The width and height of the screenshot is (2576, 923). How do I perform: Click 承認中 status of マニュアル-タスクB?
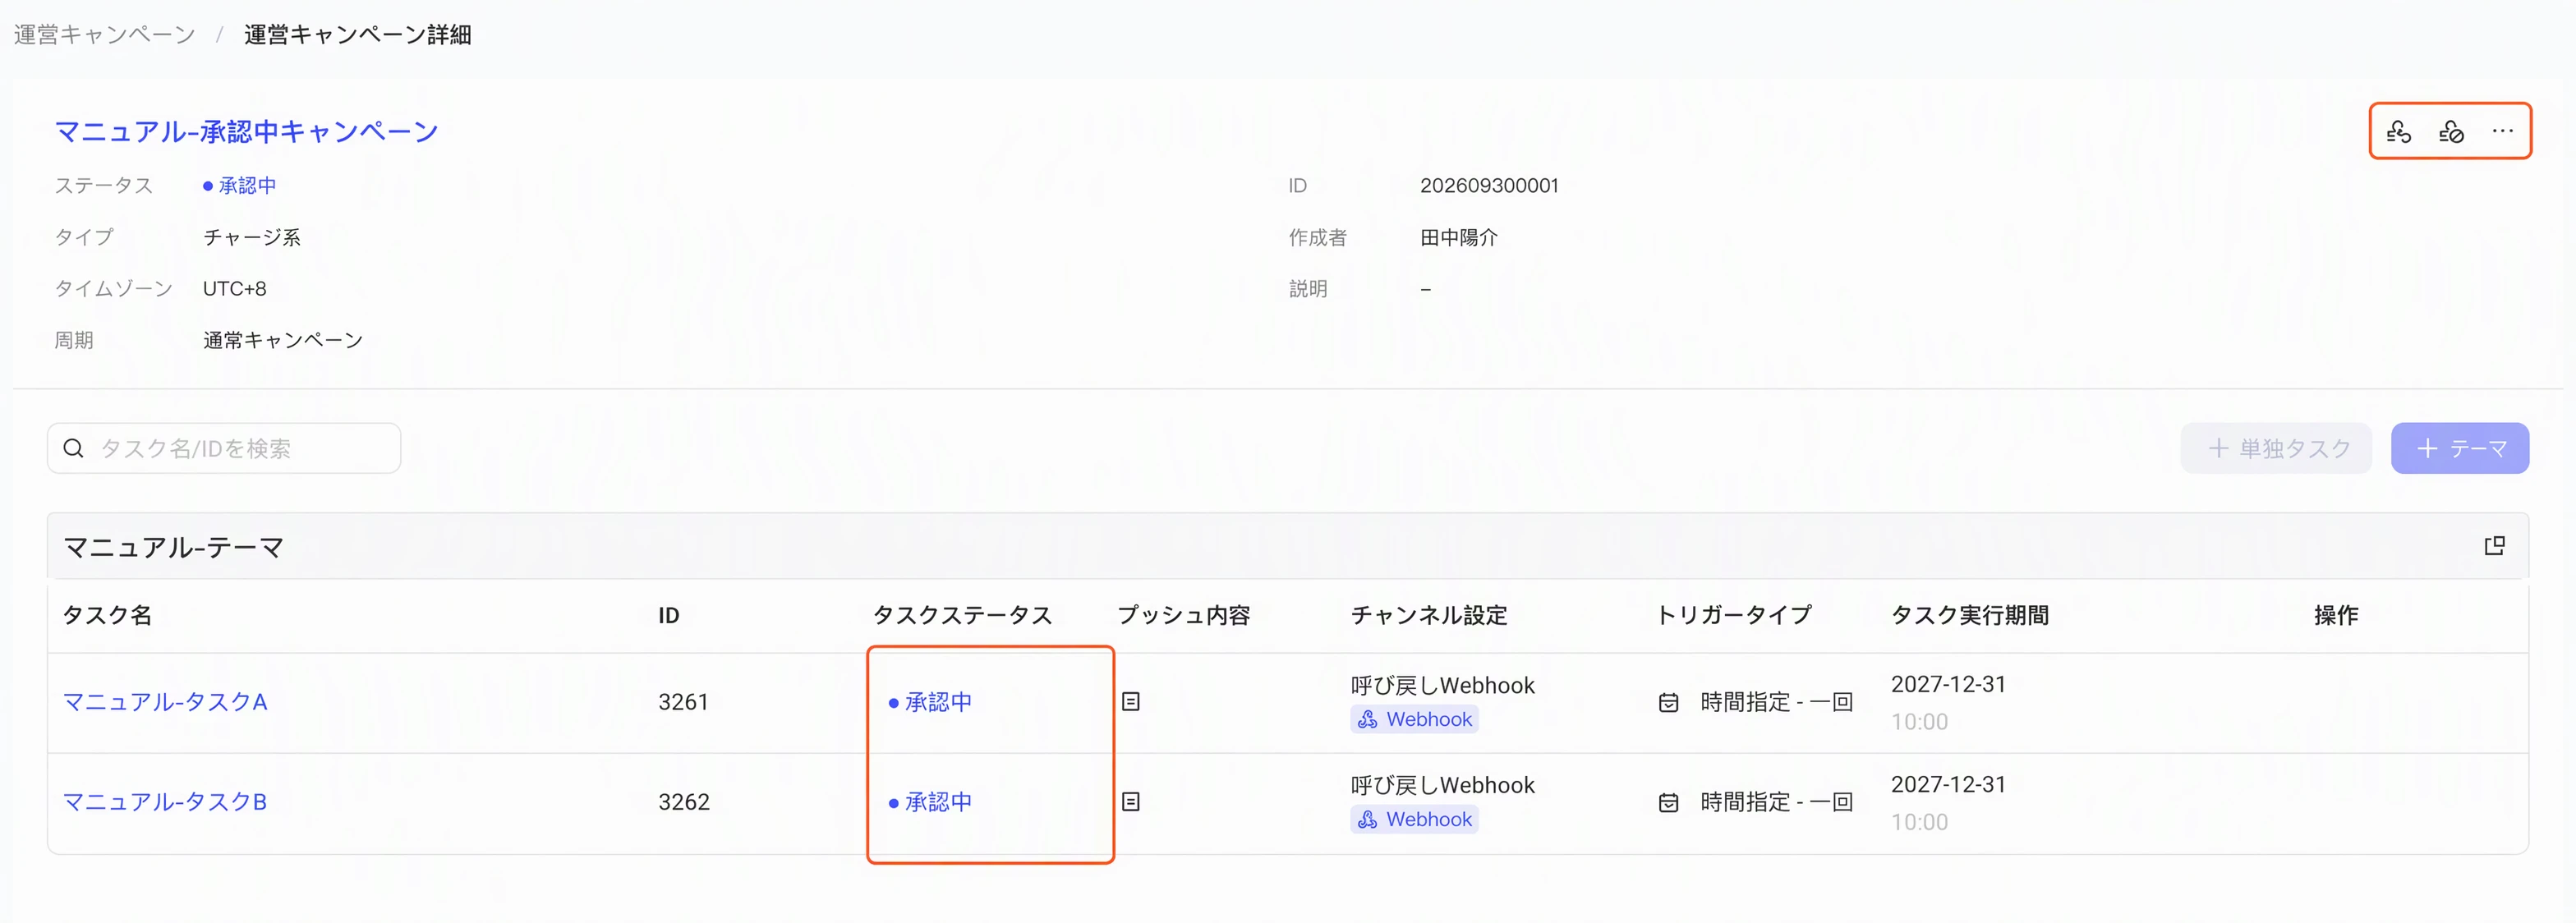930,802
